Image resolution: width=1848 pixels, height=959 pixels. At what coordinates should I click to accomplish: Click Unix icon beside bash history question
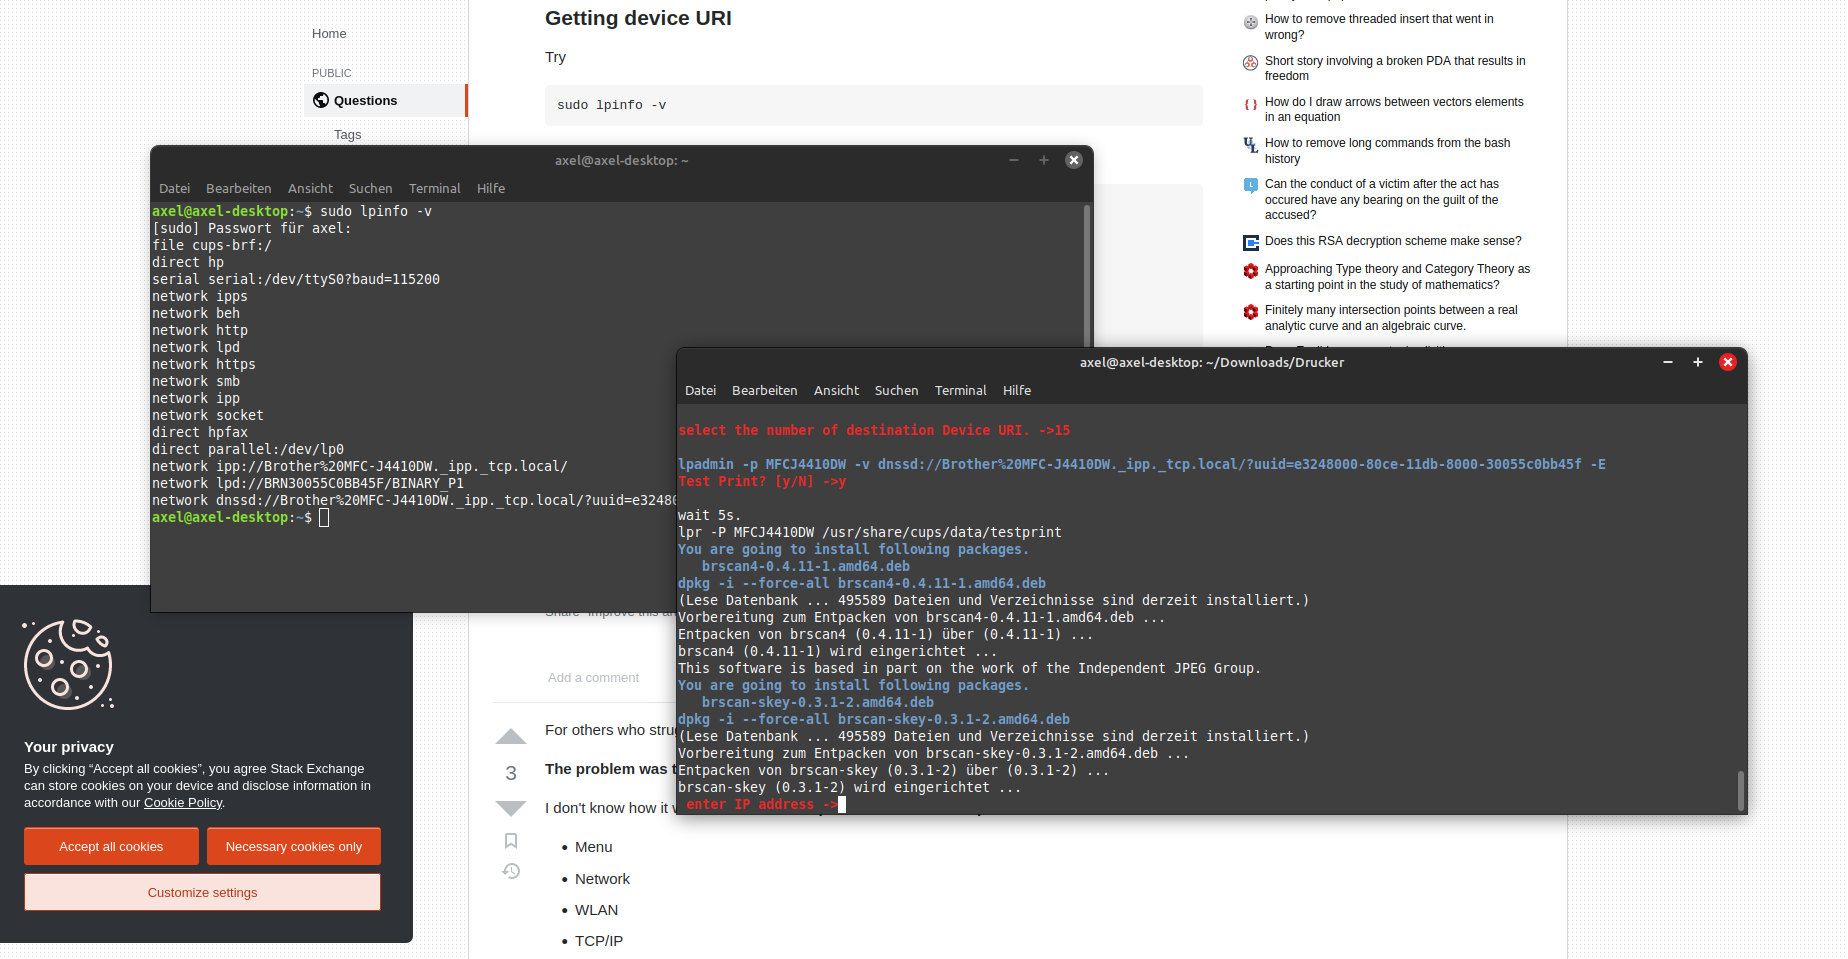(x=1250, y=145)
